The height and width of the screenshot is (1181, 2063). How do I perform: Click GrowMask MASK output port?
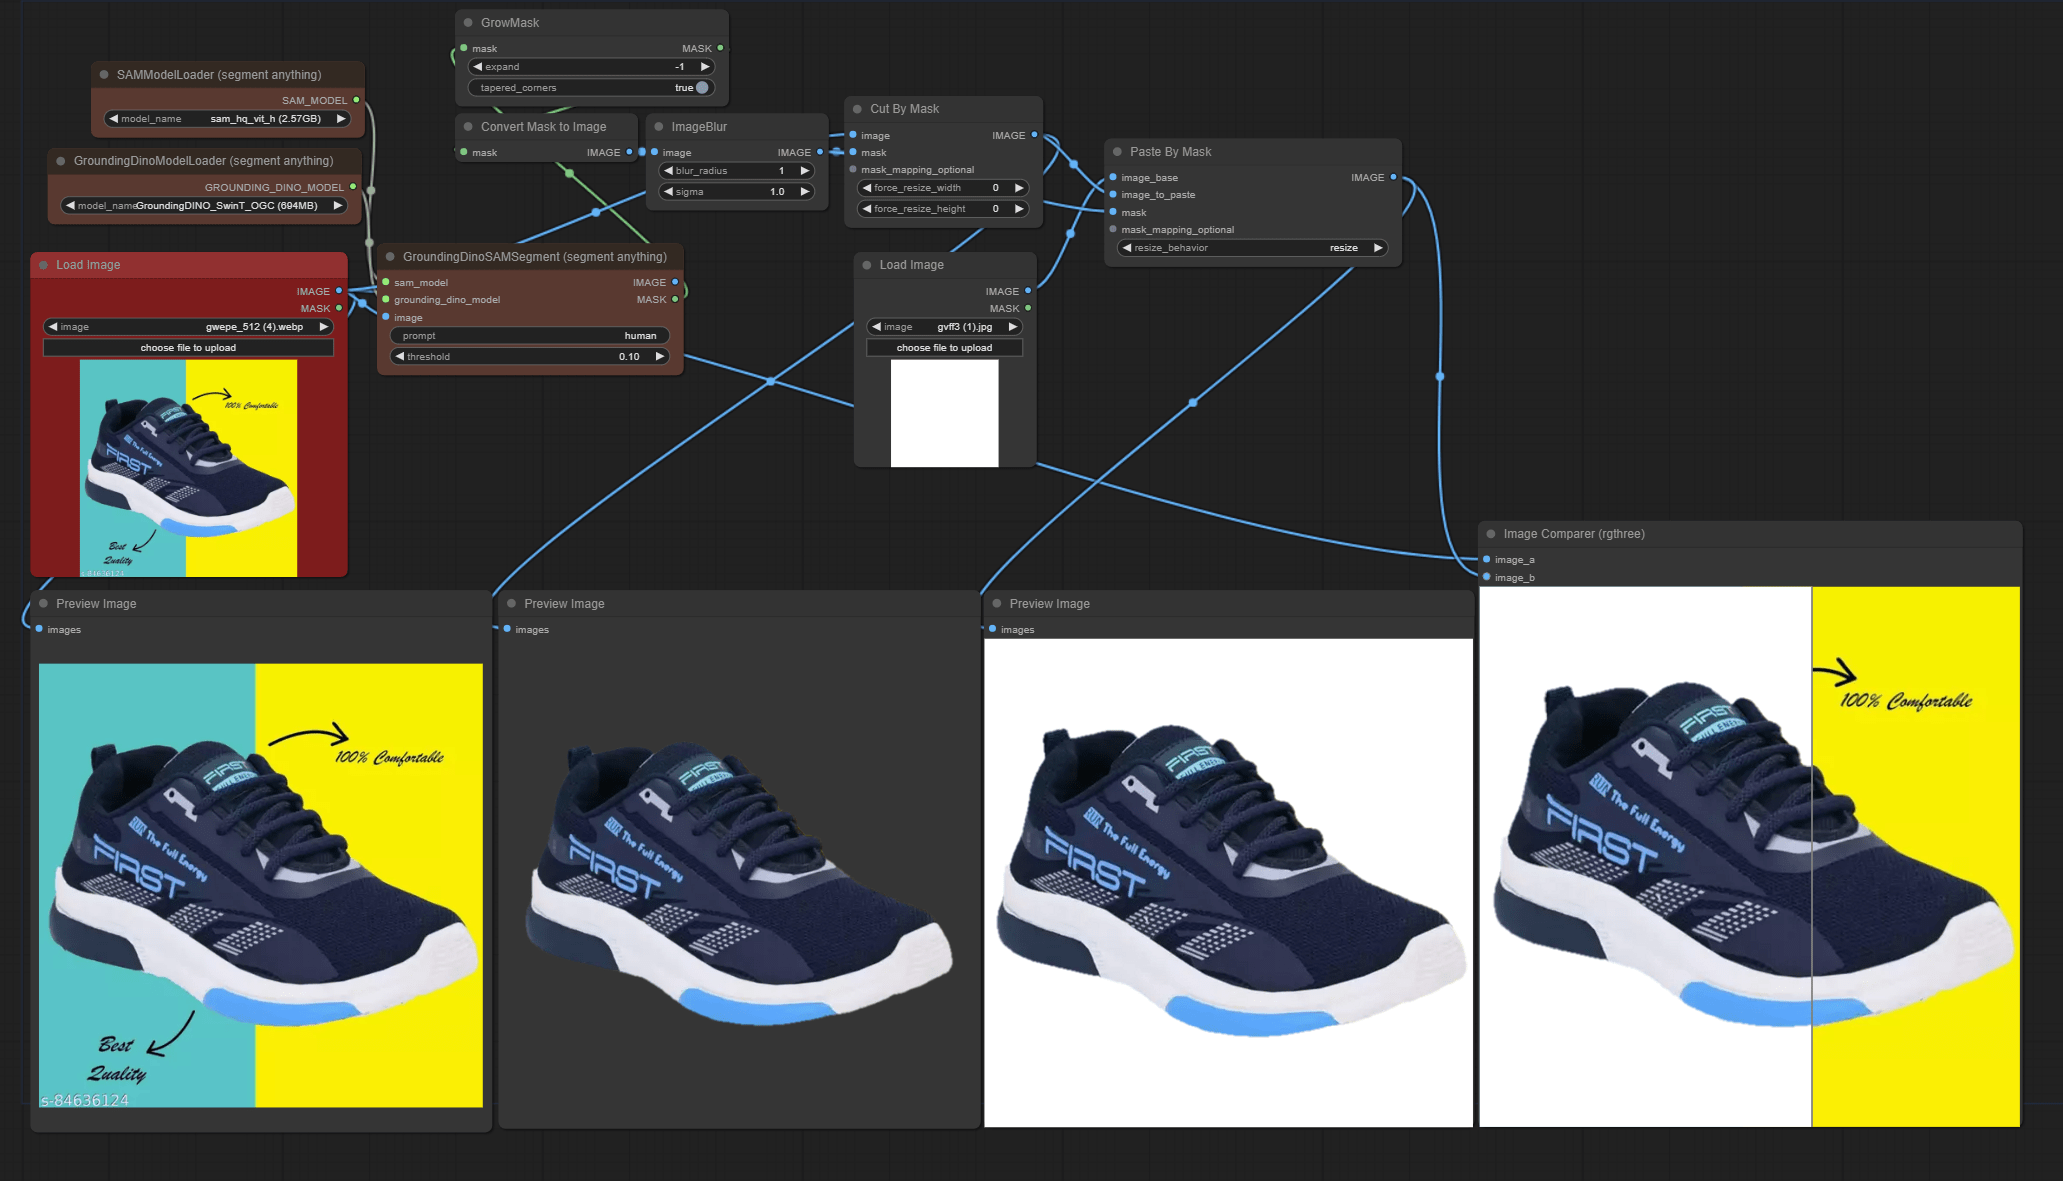[x=720, y=48]
